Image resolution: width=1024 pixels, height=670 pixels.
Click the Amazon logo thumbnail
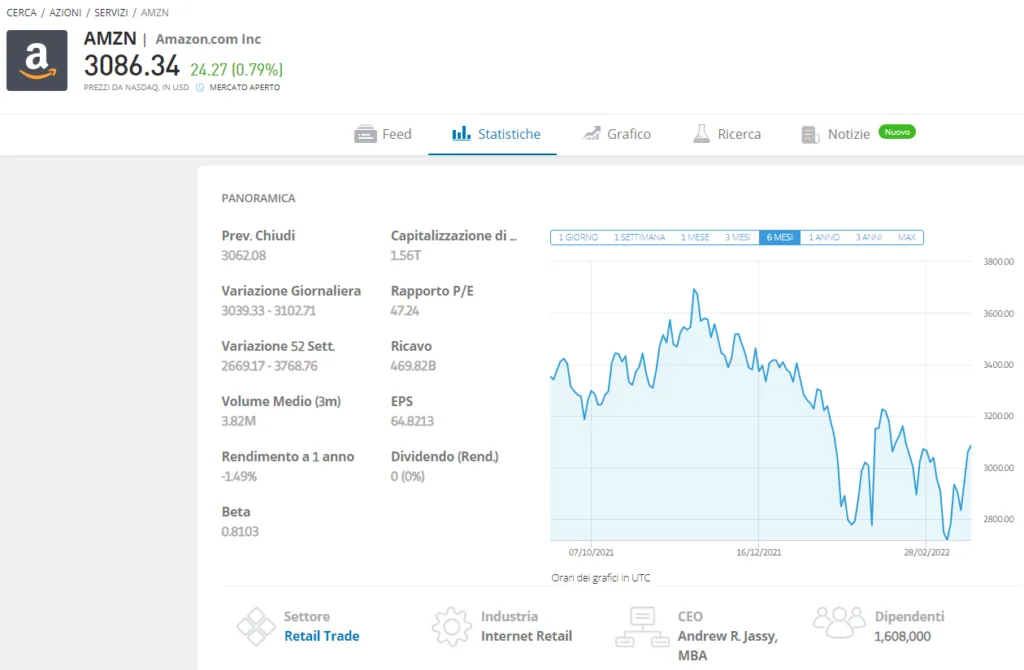click(x=37, y=60)
